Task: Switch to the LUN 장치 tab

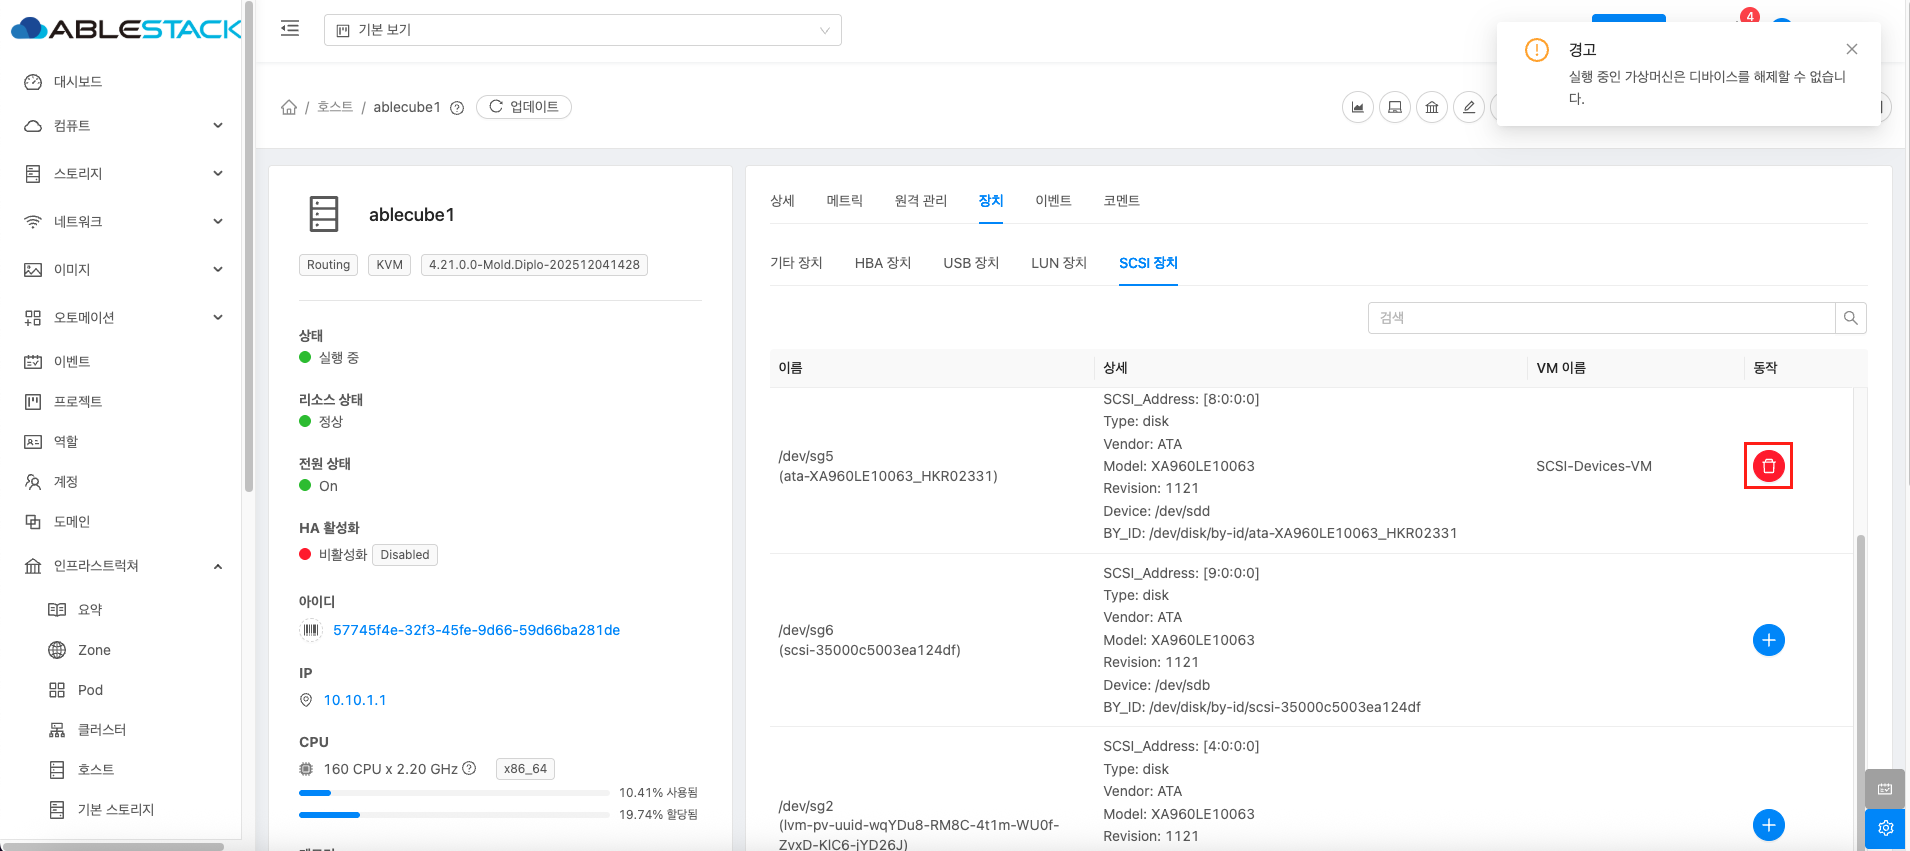Action: 1058,263
